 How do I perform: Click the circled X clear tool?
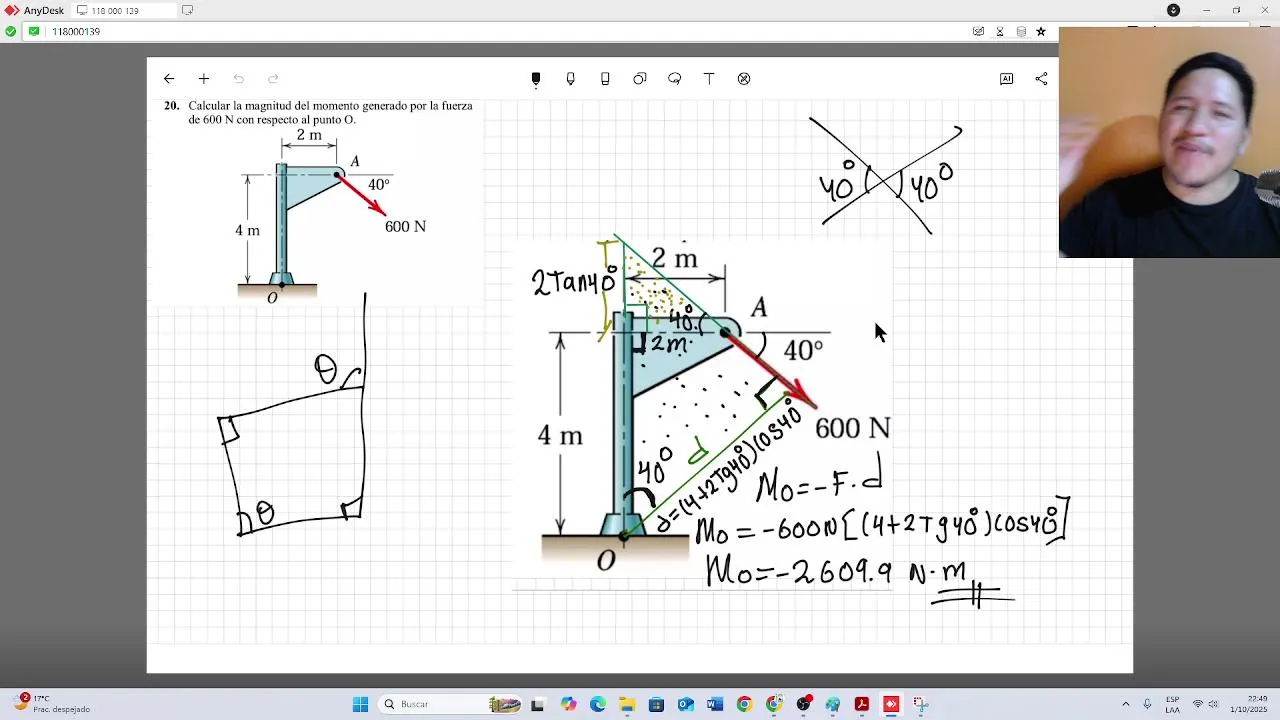[x=744, y=79]
